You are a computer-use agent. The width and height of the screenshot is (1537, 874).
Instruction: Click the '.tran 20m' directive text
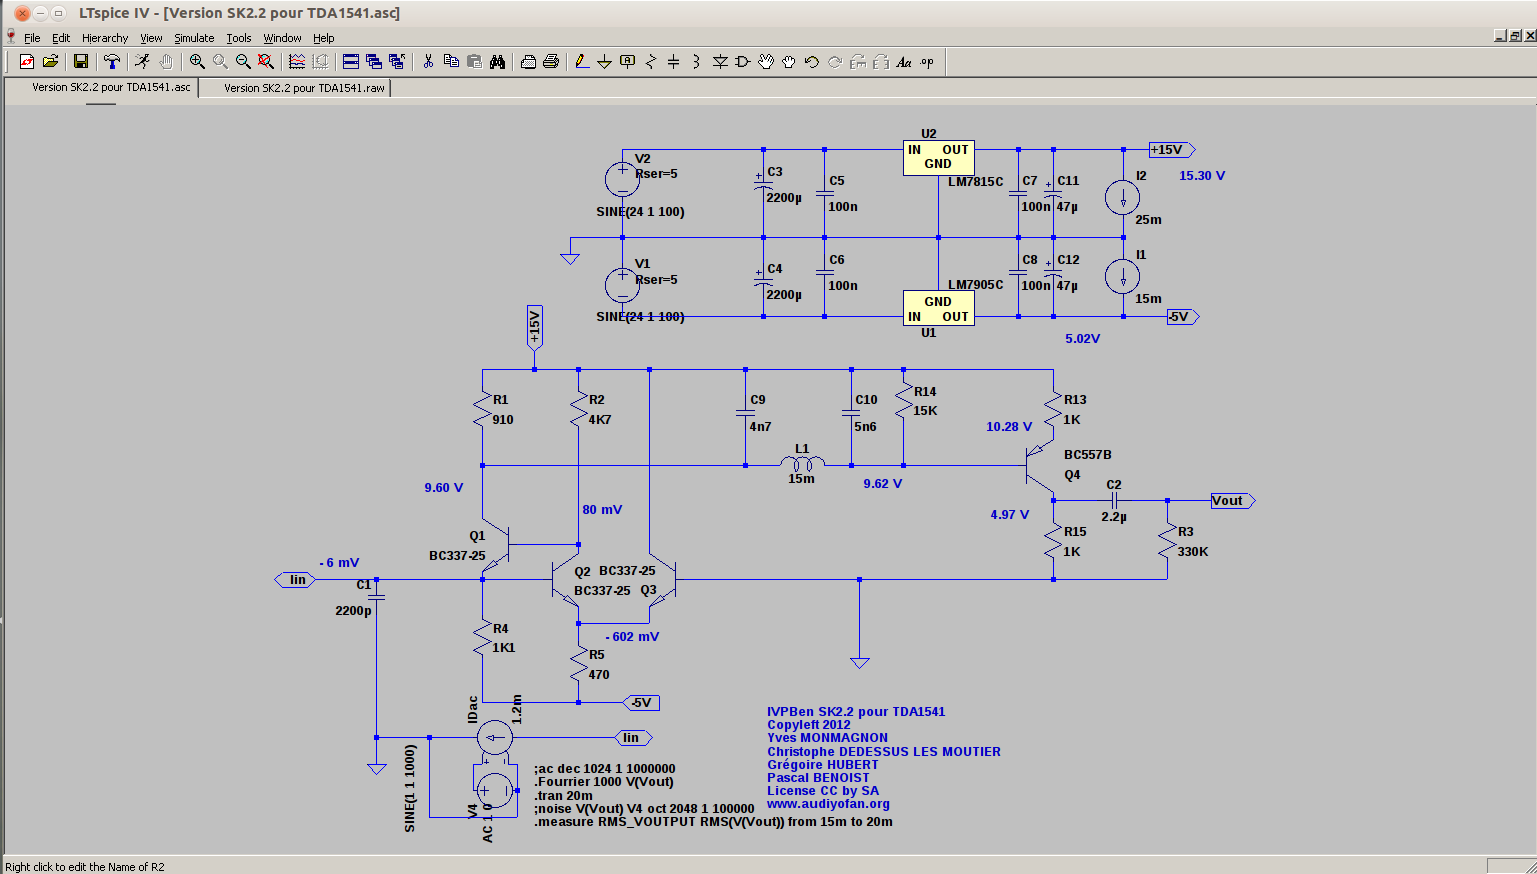[563, 795]
